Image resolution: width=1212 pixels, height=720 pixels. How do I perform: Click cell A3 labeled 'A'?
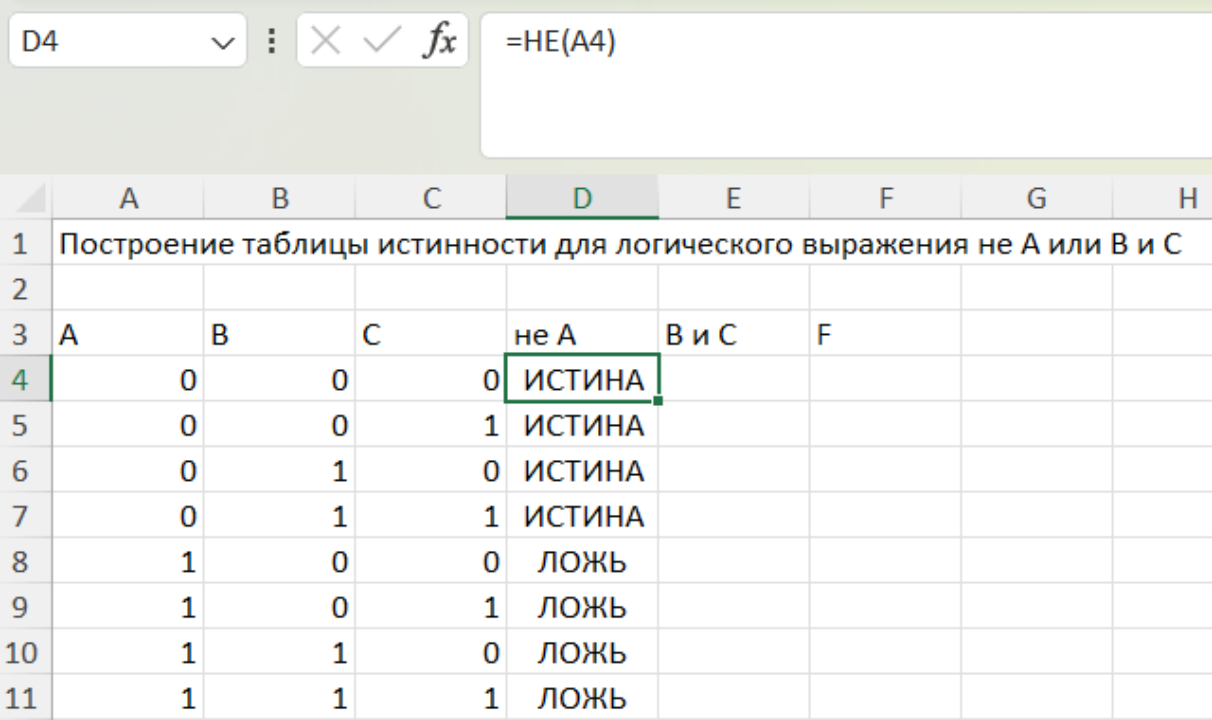click(x=127, y=334)
